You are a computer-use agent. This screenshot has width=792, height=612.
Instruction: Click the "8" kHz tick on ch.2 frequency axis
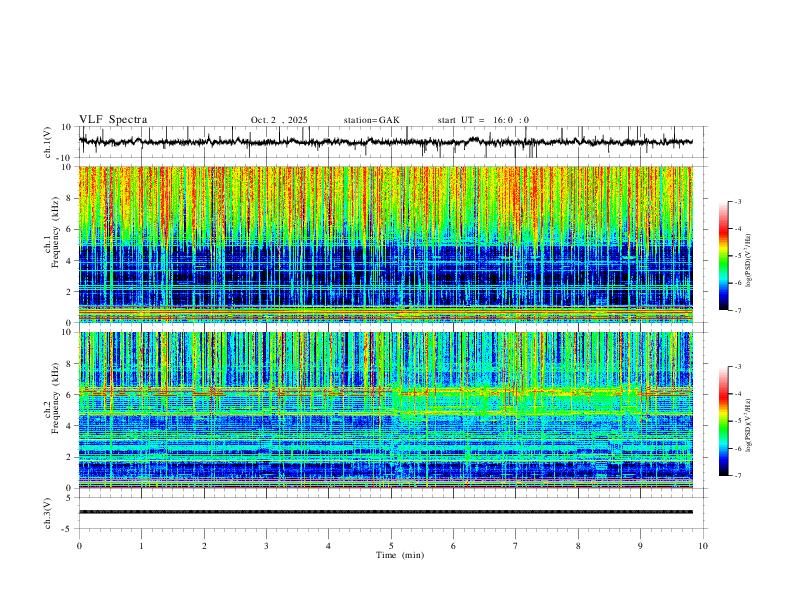[71, 364]
